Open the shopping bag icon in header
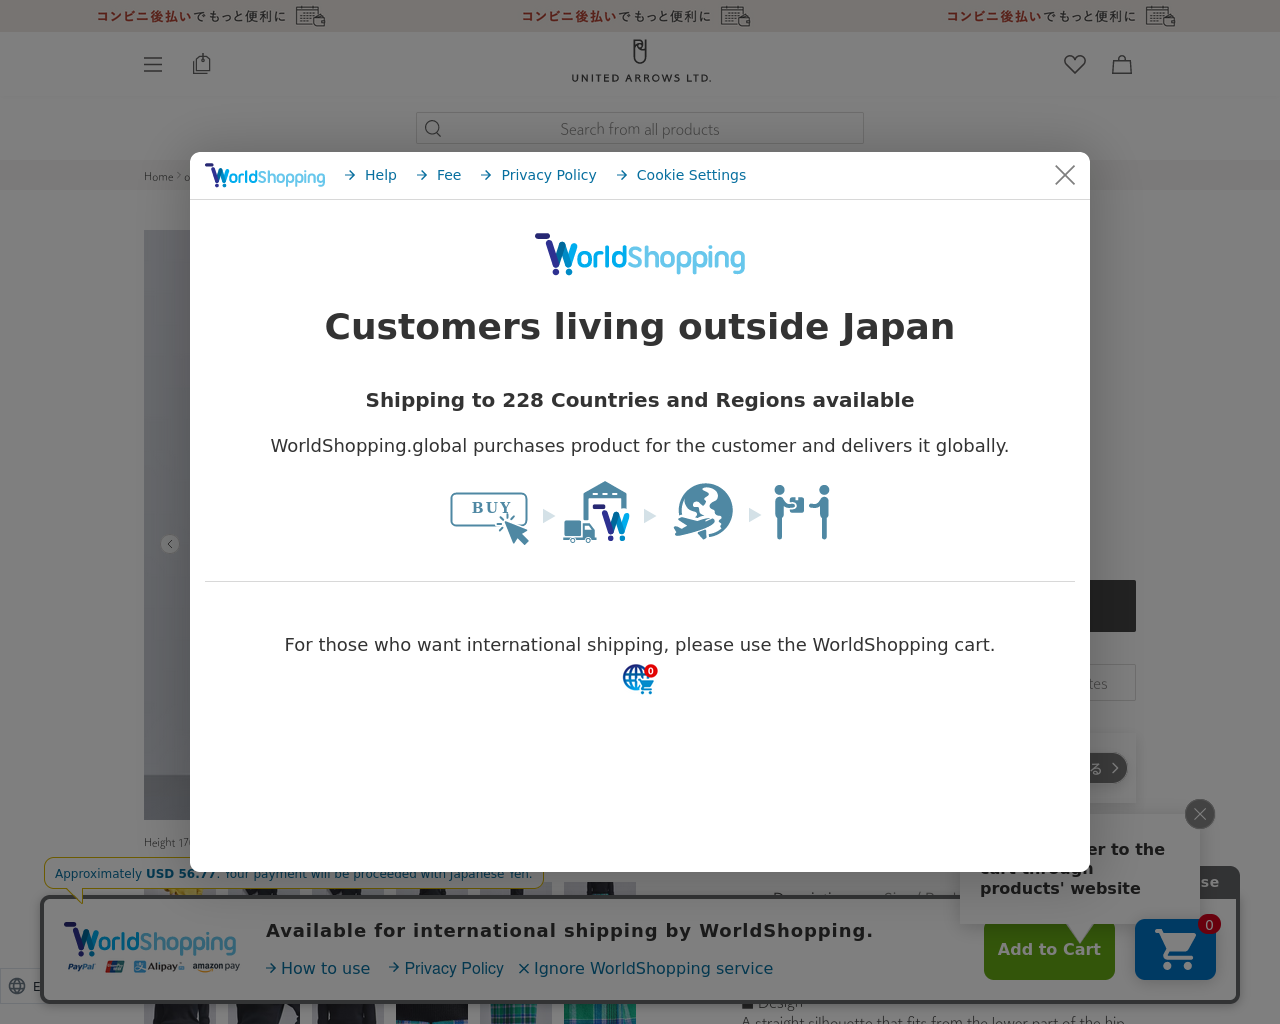 coord(1122,65)
